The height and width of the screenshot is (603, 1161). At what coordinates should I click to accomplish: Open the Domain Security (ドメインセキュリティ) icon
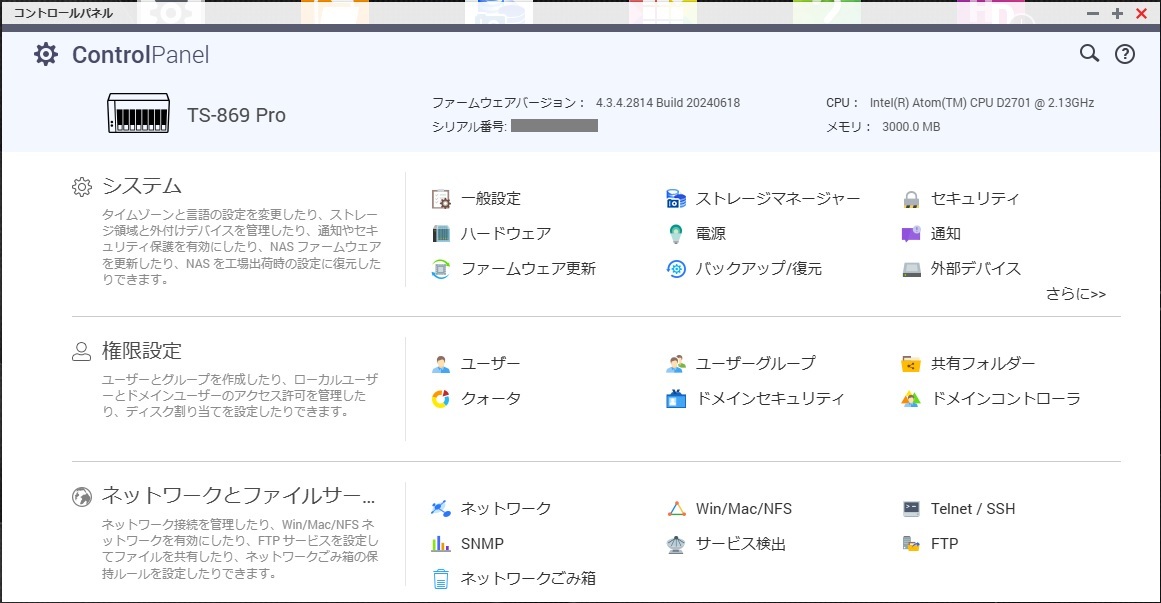point(676,399)
